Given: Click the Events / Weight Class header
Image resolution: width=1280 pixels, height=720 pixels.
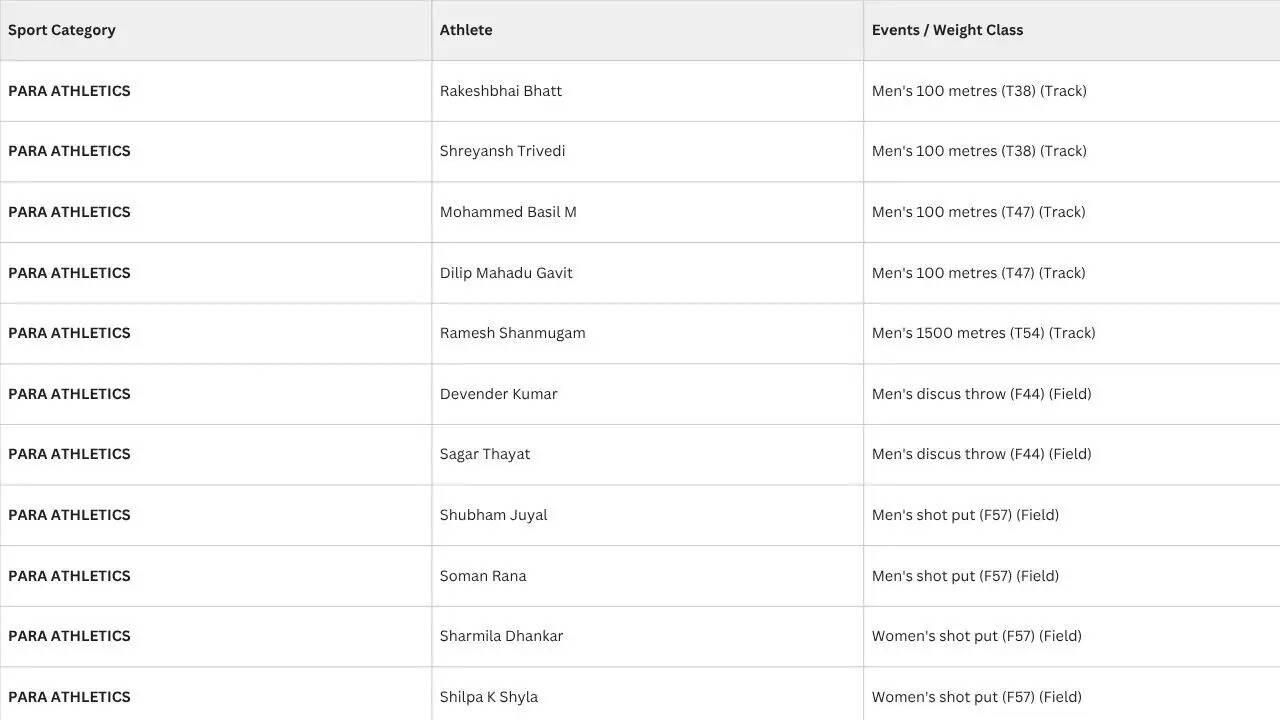Looking at the screenshot, I should point(947,30).
